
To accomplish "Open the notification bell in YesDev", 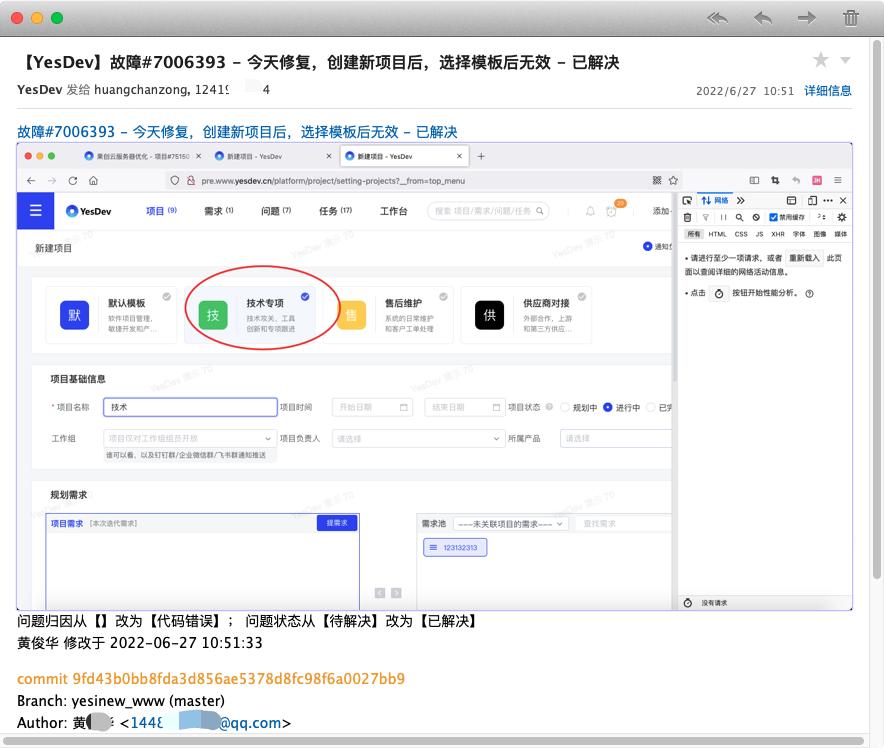I will click(x=588, y=211).
